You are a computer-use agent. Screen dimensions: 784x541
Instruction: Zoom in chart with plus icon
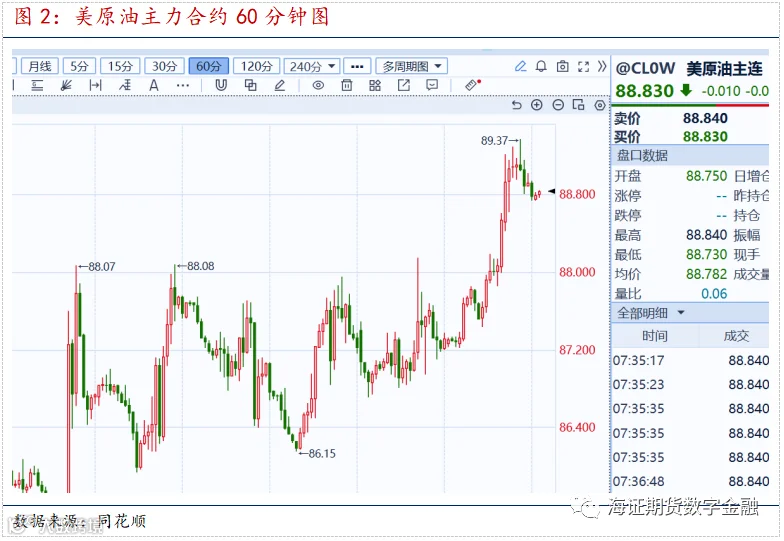point(537,105)
